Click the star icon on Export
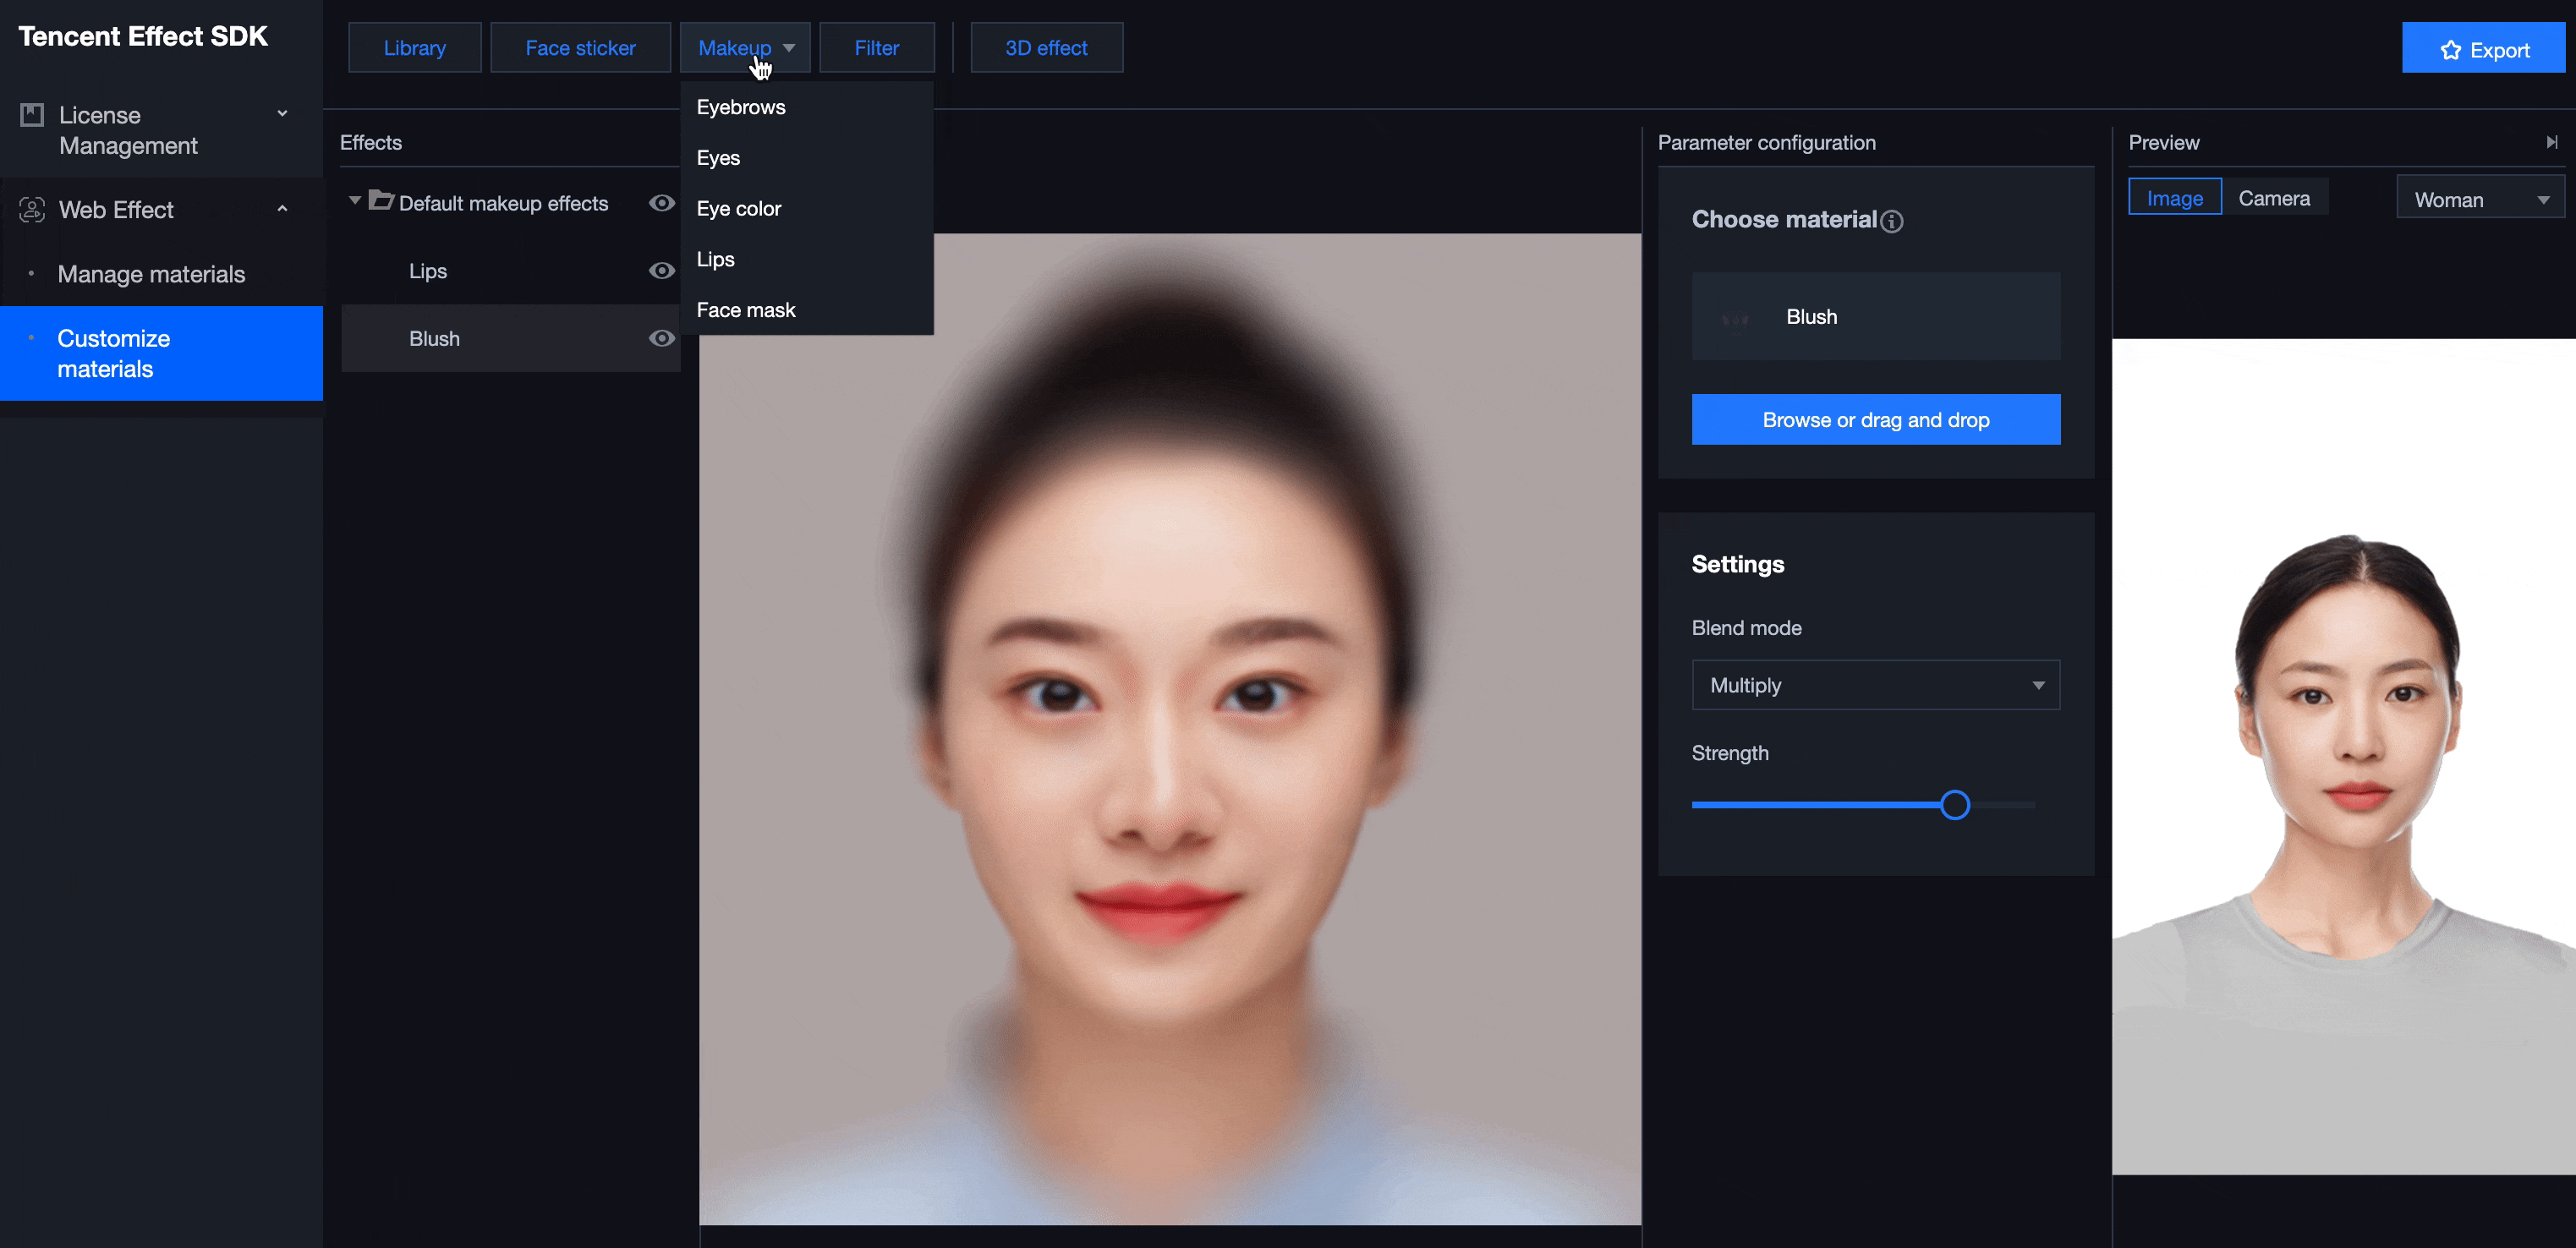This screenshot has width=2576, height=1248. (x=2450, y=50)
